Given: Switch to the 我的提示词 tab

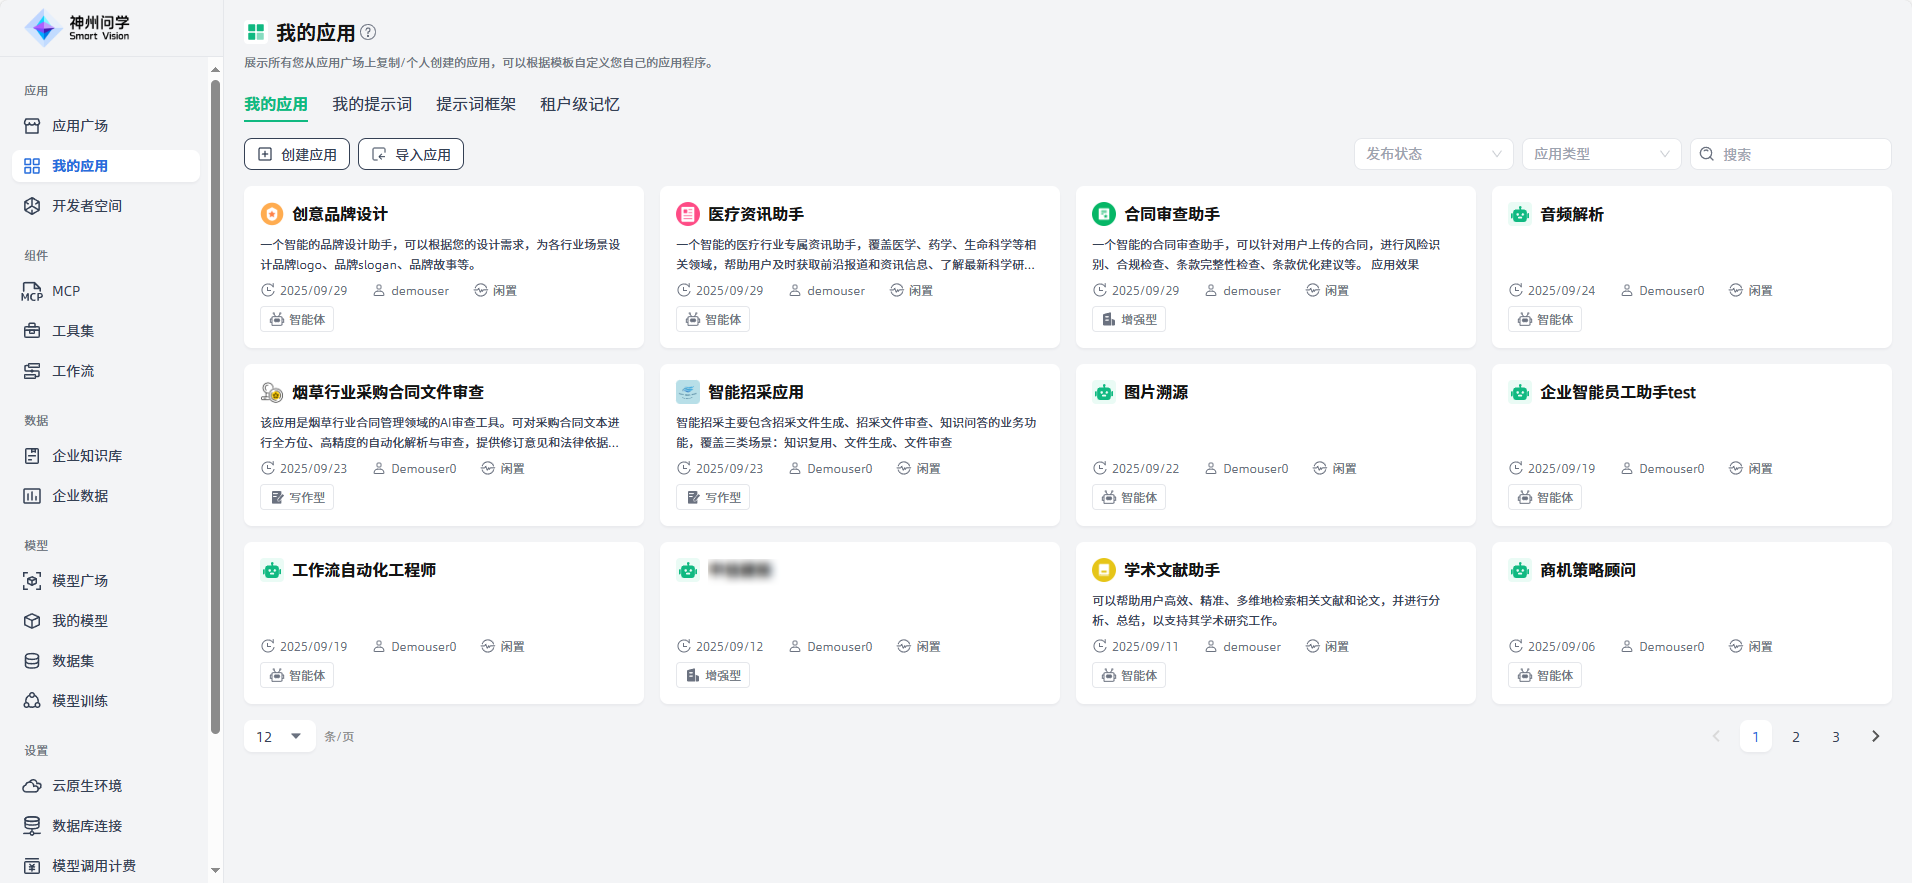Looking at the screenshot, I should (x=372, y=104).
